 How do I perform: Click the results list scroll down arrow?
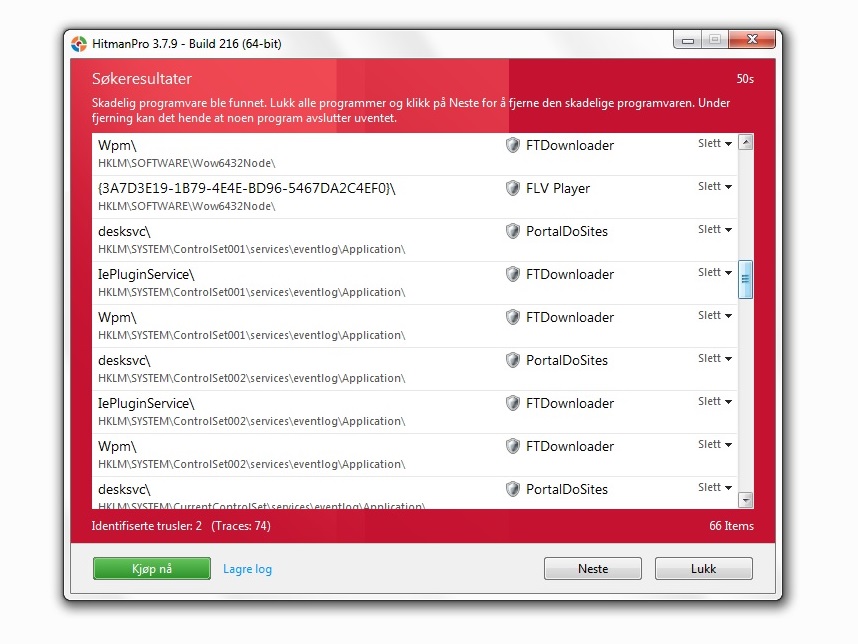[745, 500]
